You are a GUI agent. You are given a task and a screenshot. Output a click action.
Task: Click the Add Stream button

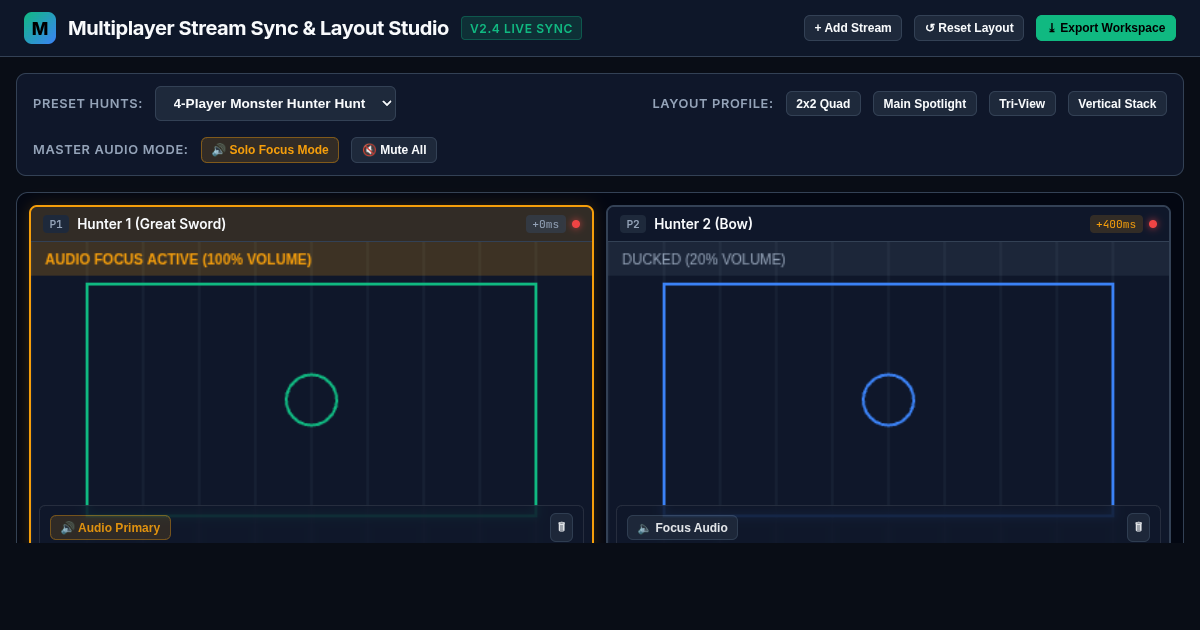[853, 28]
